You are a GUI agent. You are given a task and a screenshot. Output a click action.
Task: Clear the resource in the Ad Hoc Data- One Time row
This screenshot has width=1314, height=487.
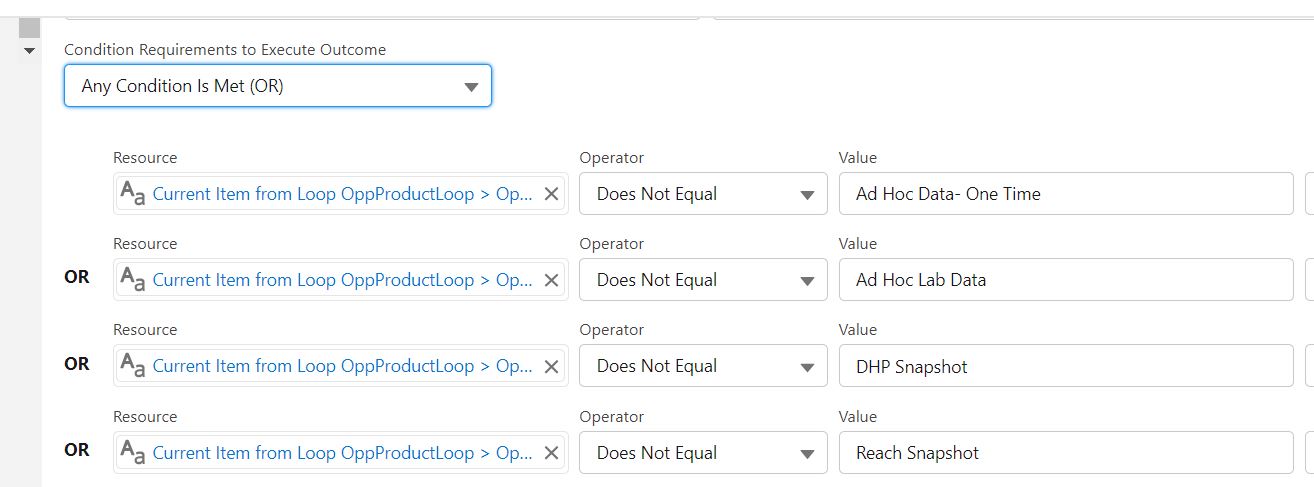[x=551, y=194]
